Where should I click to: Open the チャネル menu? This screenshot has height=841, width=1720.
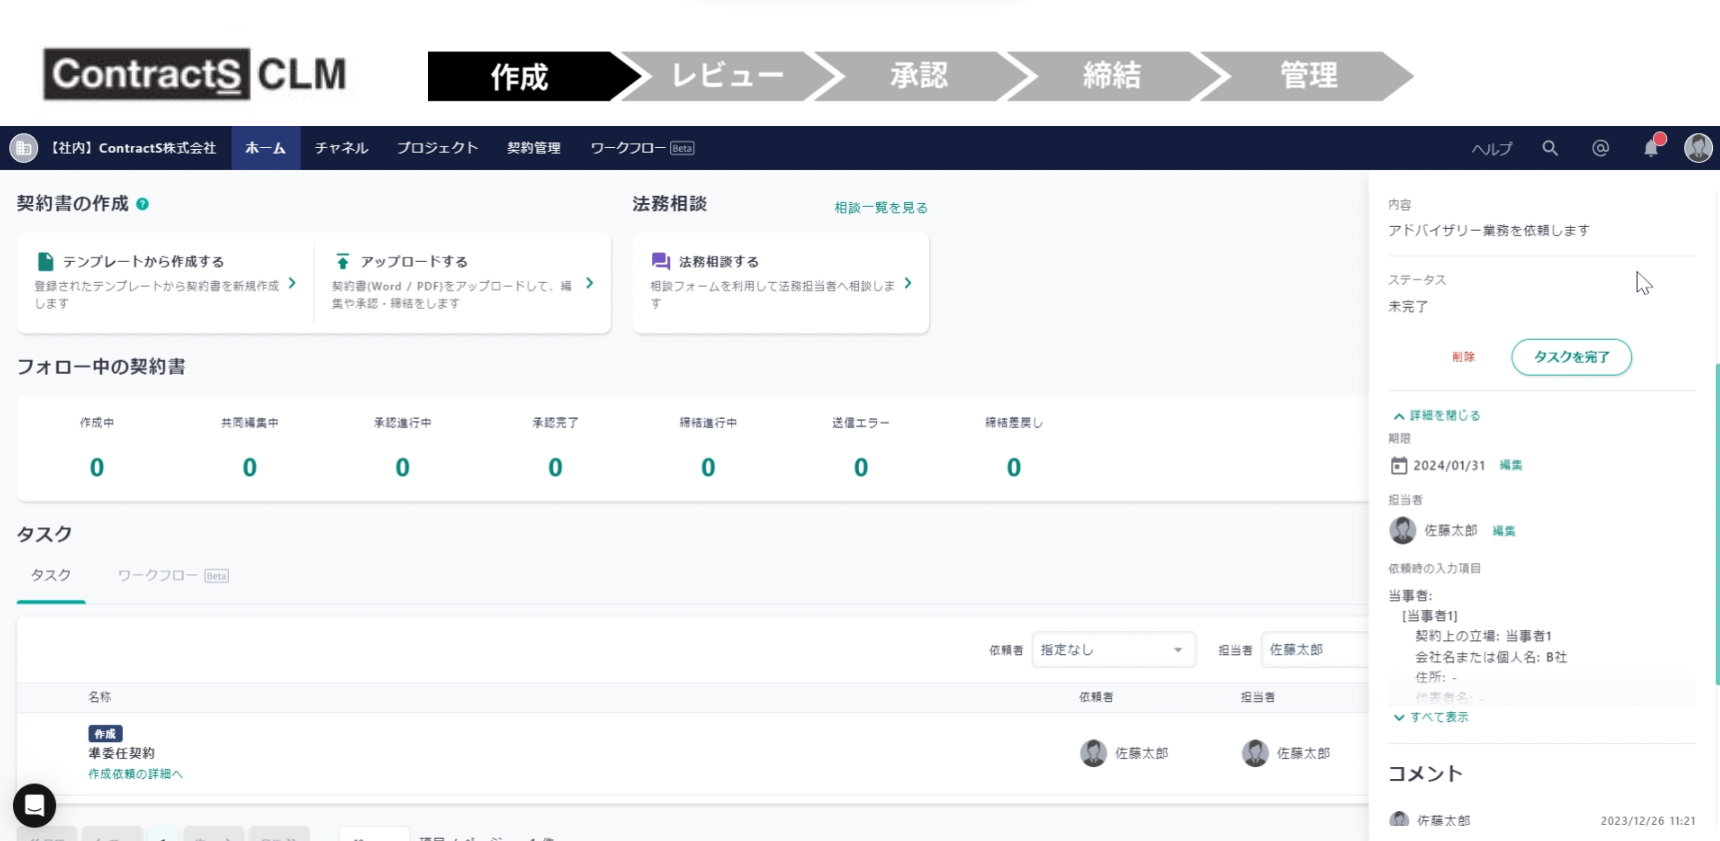(x=342, y=148)
